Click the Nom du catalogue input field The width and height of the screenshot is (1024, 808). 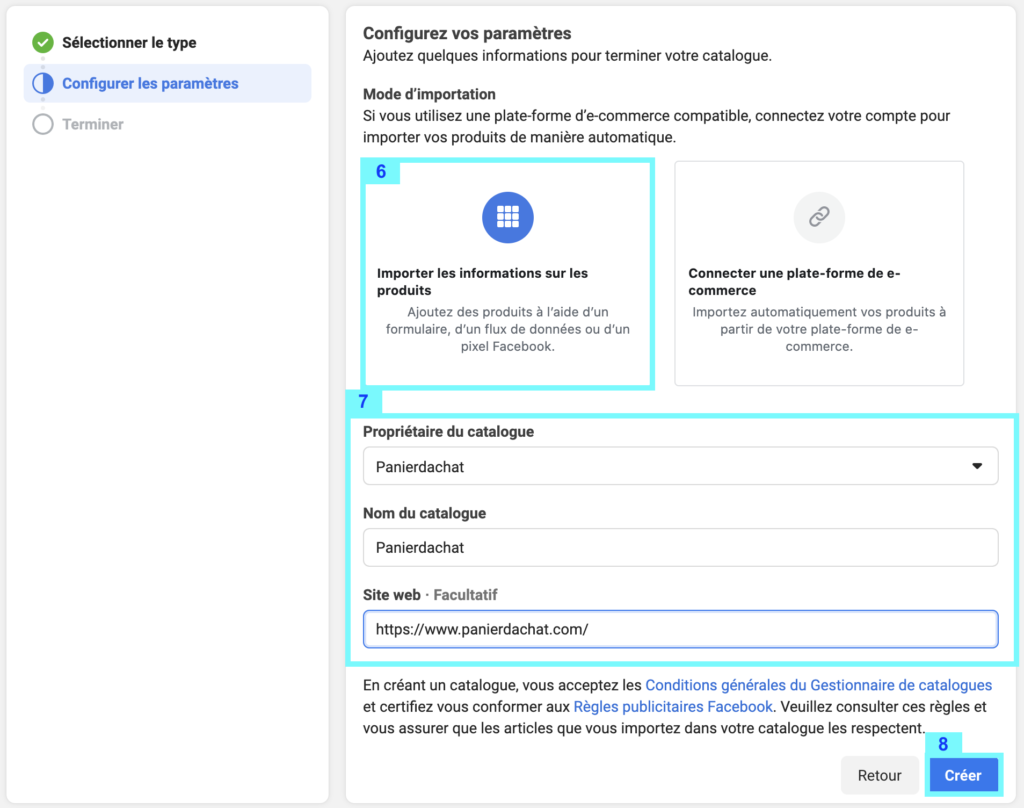coord(680,547)
